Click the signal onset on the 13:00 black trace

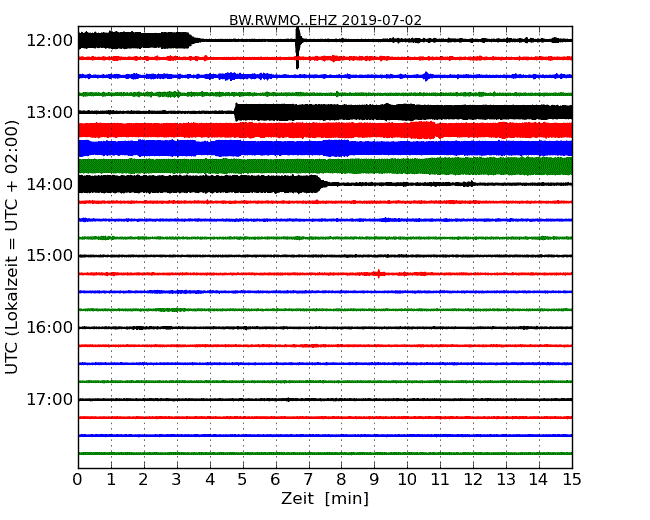236,112
